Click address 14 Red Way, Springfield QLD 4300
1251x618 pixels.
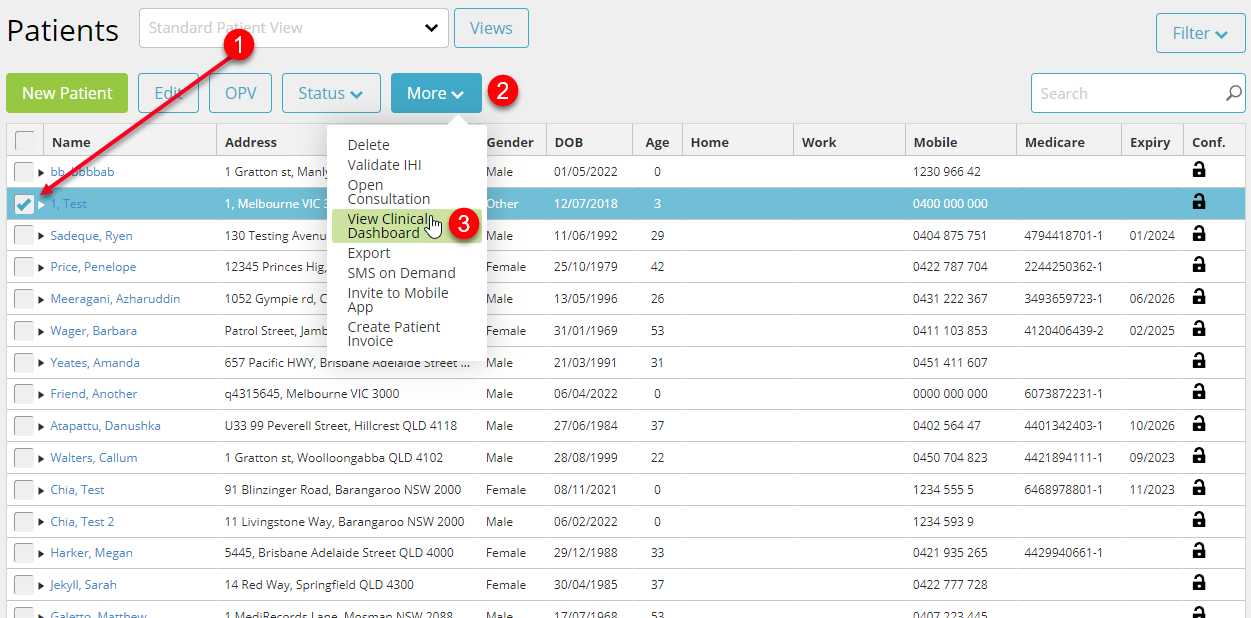pyautogui.click(x=319, y=585)
